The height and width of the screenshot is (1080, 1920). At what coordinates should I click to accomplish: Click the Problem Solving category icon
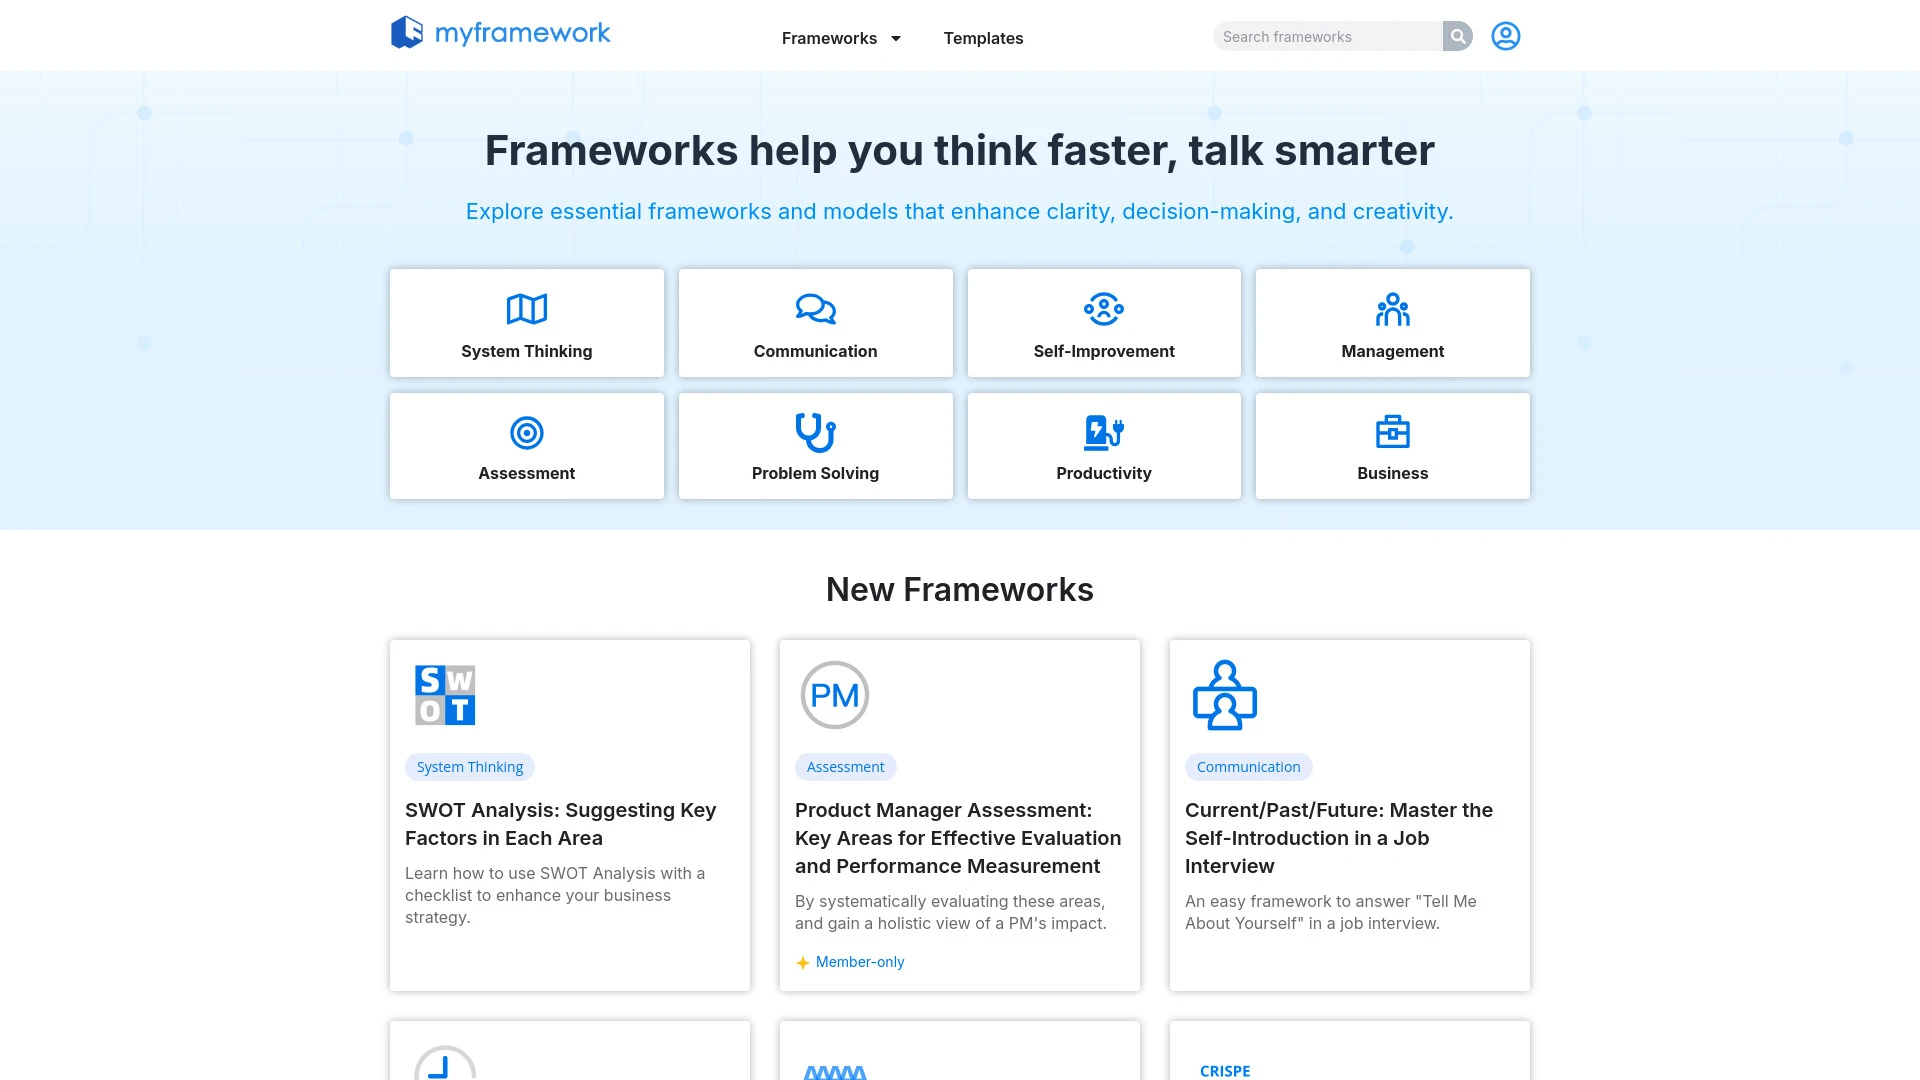pos(815,433)
